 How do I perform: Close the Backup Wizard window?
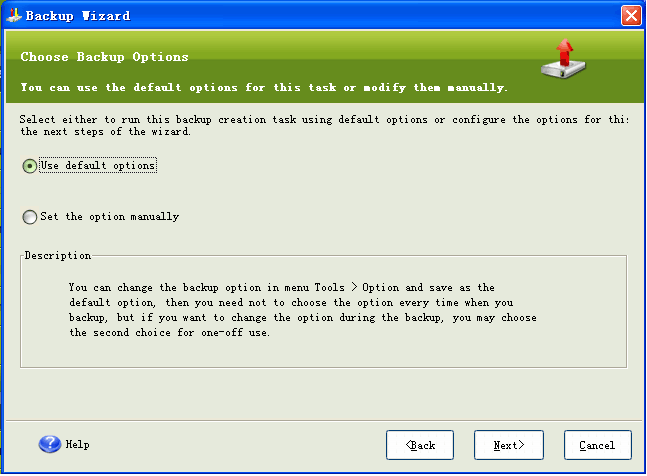pyautogui.click(x=631, y=16)
